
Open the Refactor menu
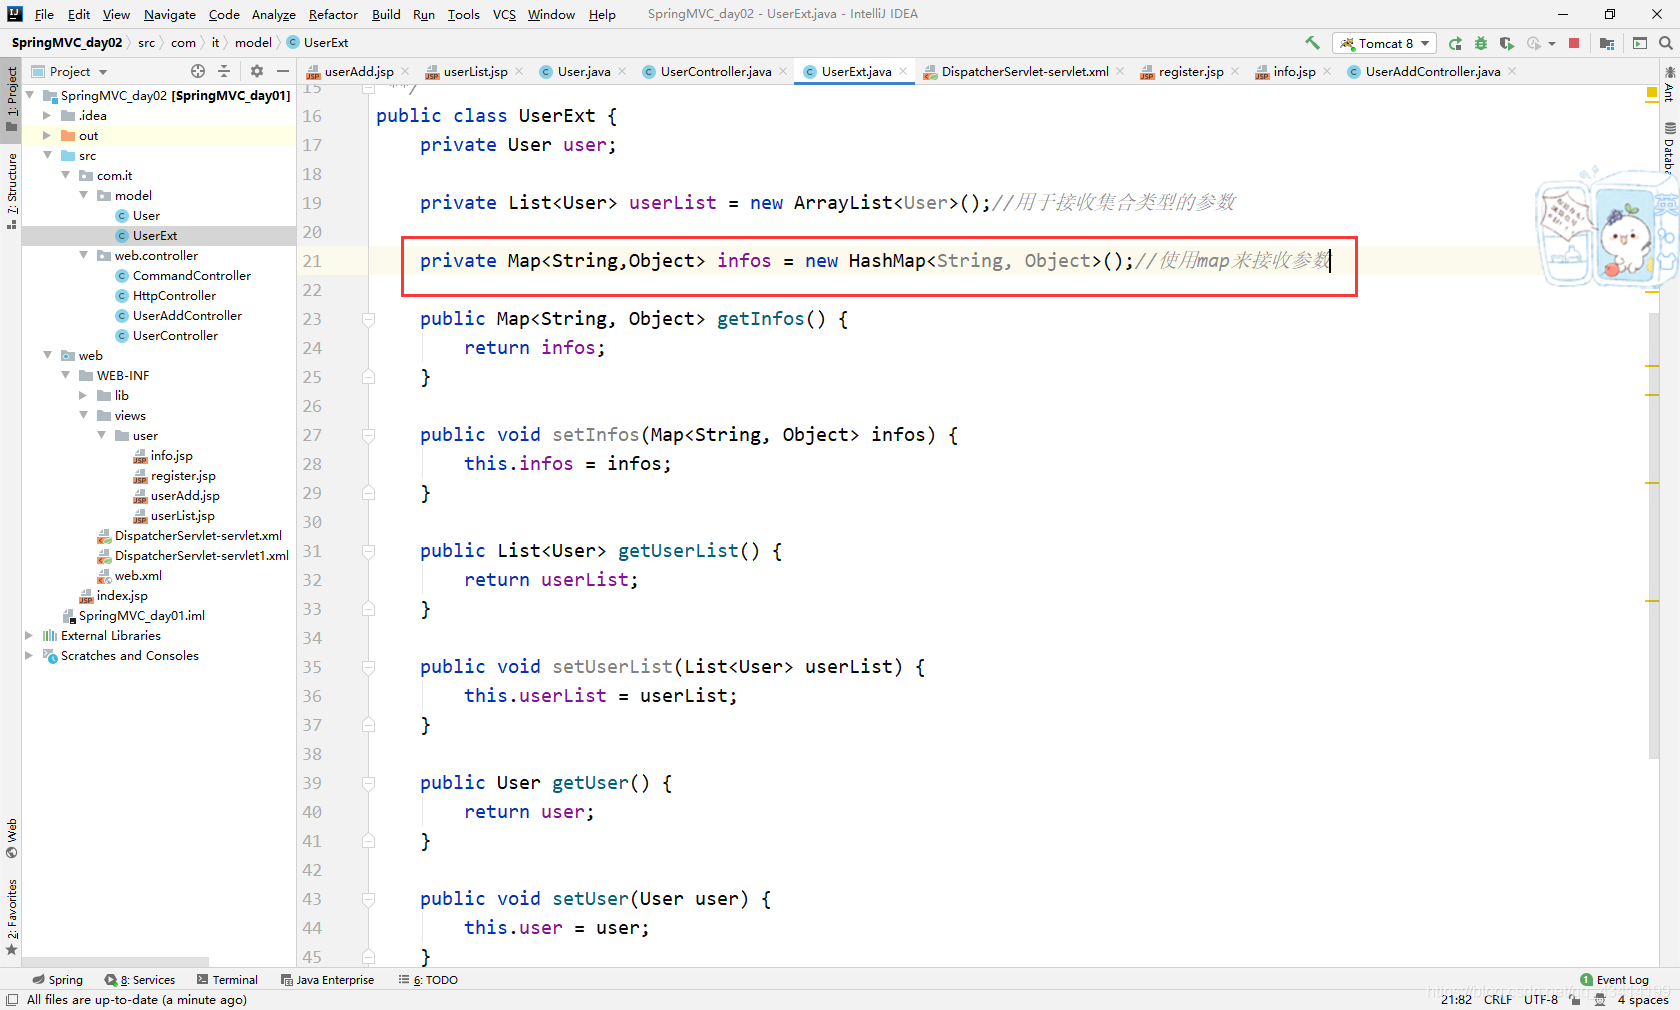333,14
